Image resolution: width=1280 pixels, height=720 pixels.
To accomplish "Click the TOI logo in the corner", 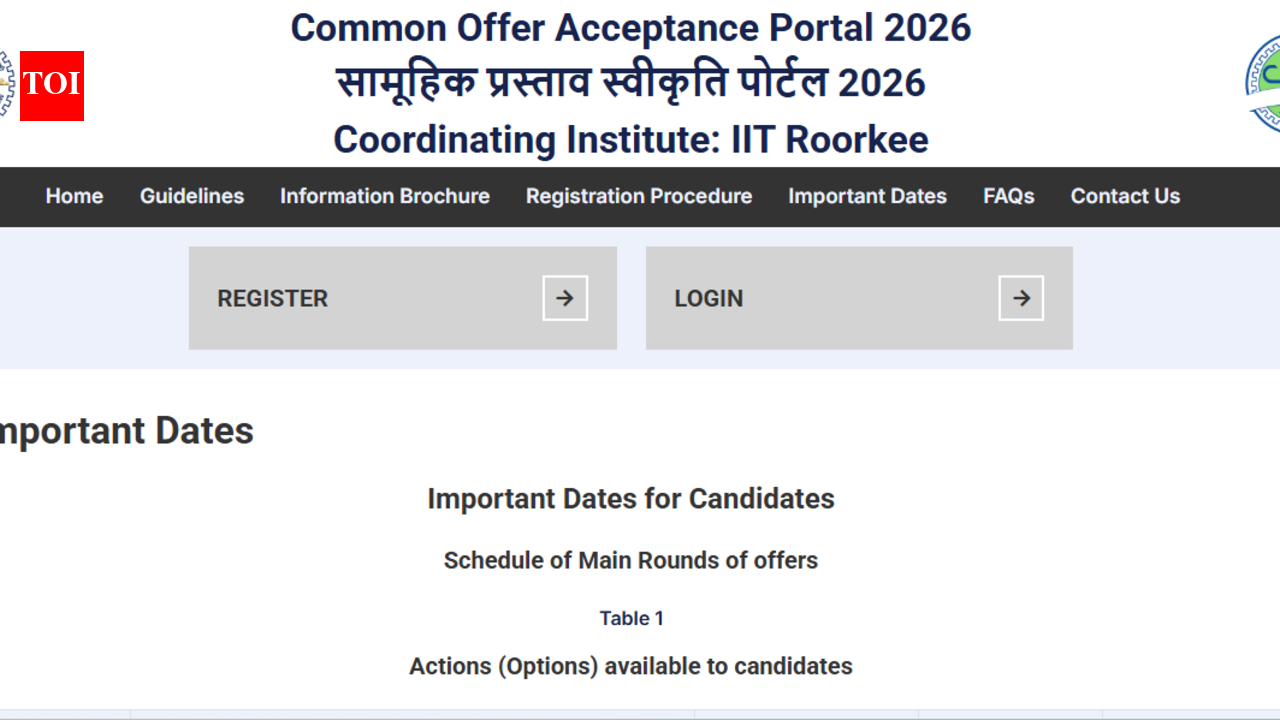I will coord(51,87).
